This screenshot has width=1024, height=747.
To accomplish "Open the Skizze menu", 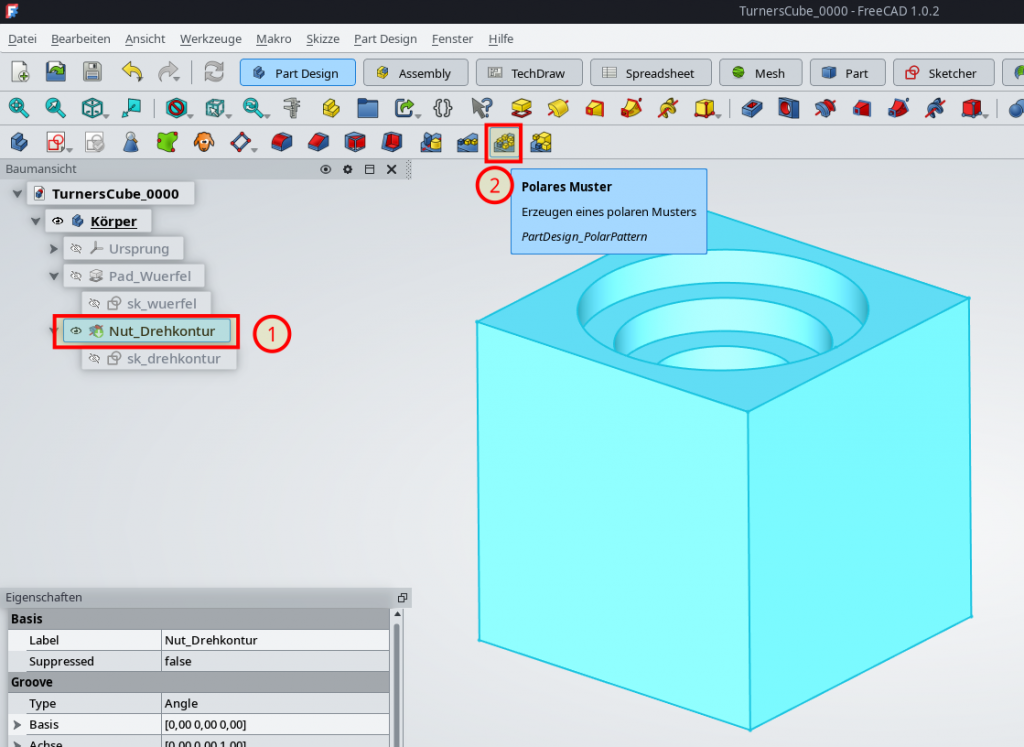I will click(x=322, y=39).
